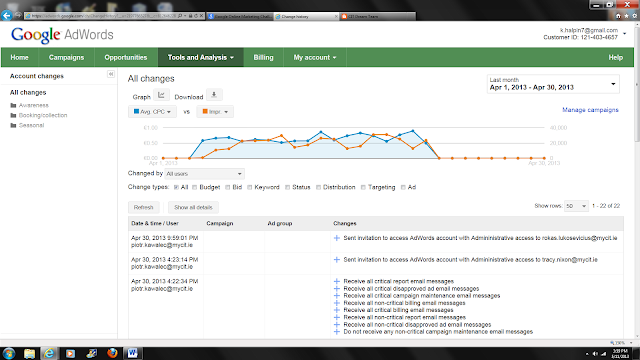Click the Download arrow icon

(214, 95)
